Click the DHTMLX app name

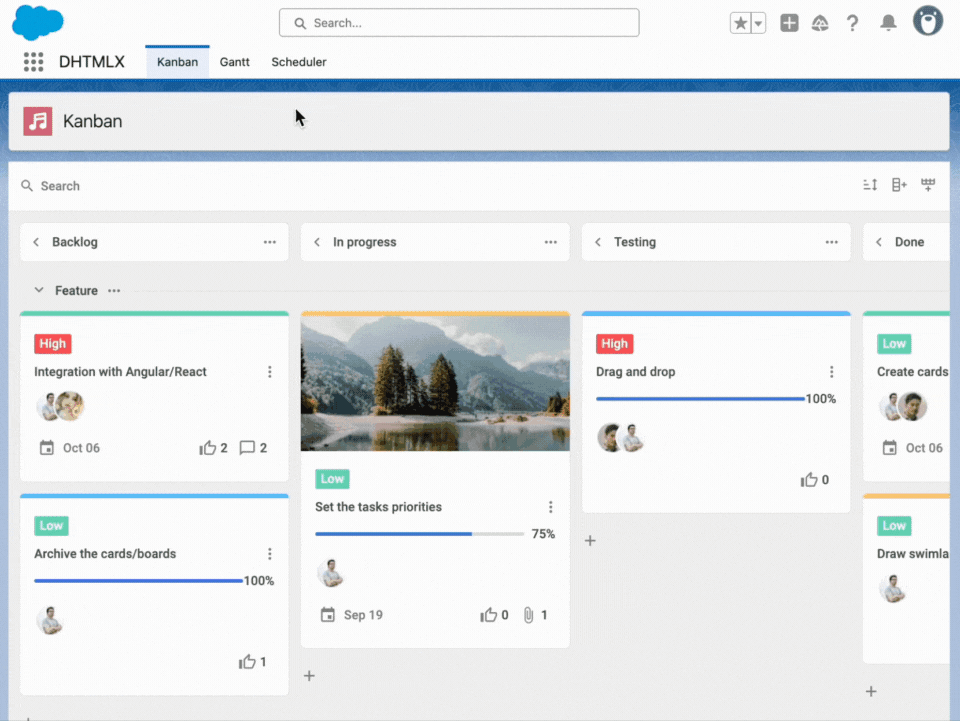(x=92, y=62)
